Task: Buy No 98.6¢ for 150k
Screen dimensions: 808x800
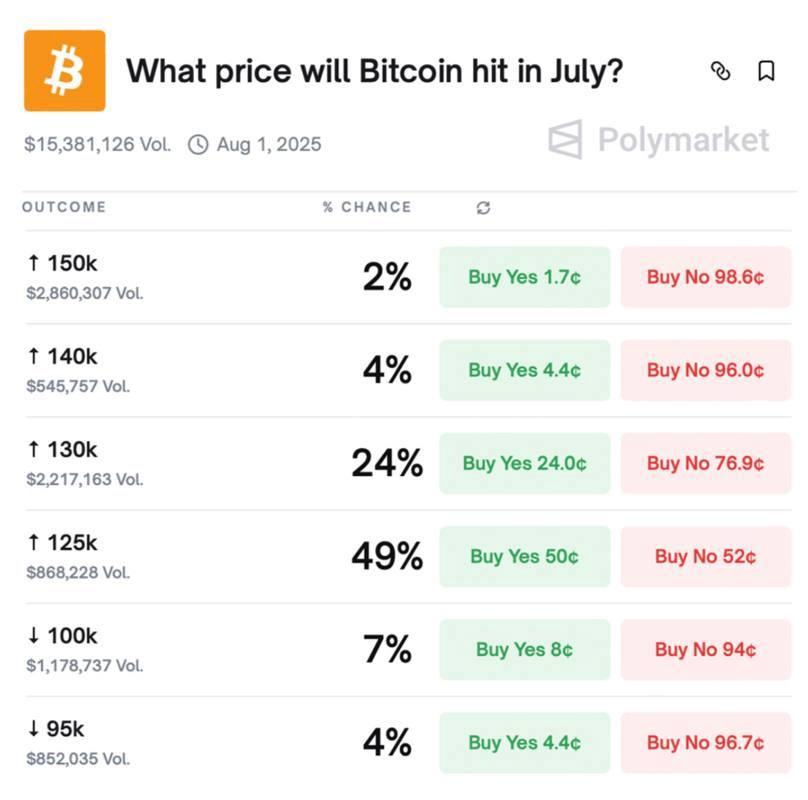Action: tap(705, 277)
